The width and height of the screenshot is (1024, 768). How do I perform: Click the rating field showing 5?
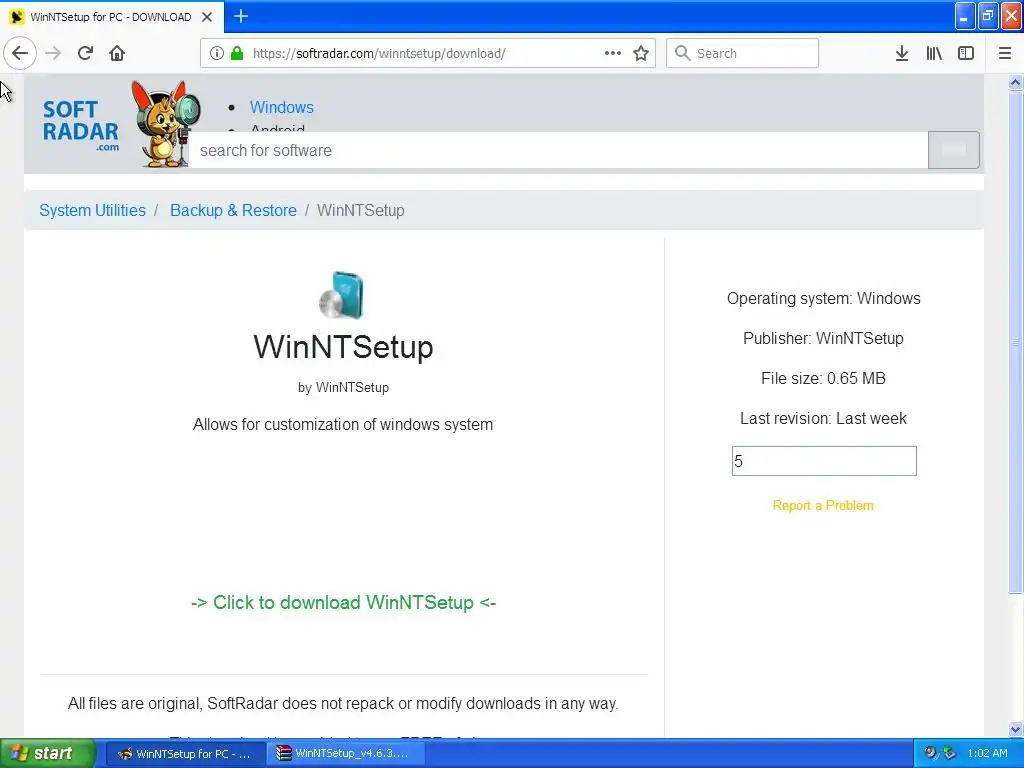(824, 461)
